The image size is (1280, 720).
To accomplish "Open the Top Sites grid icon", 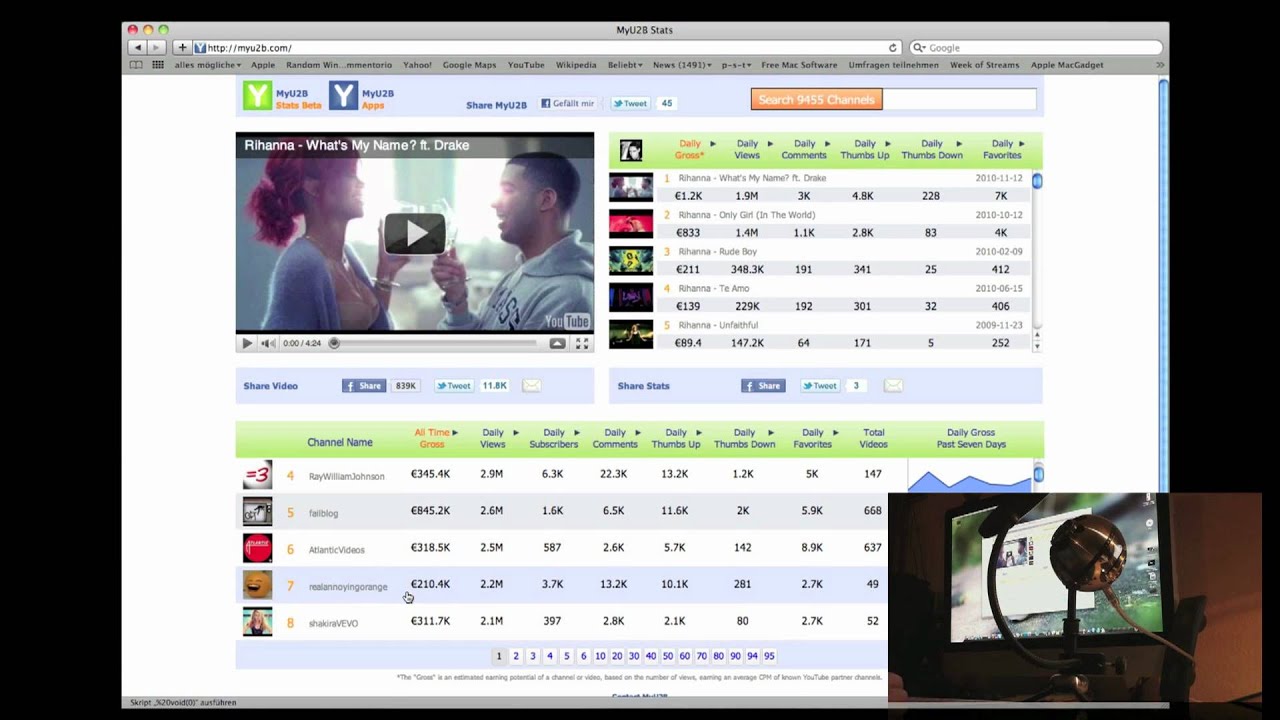I will point(158,65).
